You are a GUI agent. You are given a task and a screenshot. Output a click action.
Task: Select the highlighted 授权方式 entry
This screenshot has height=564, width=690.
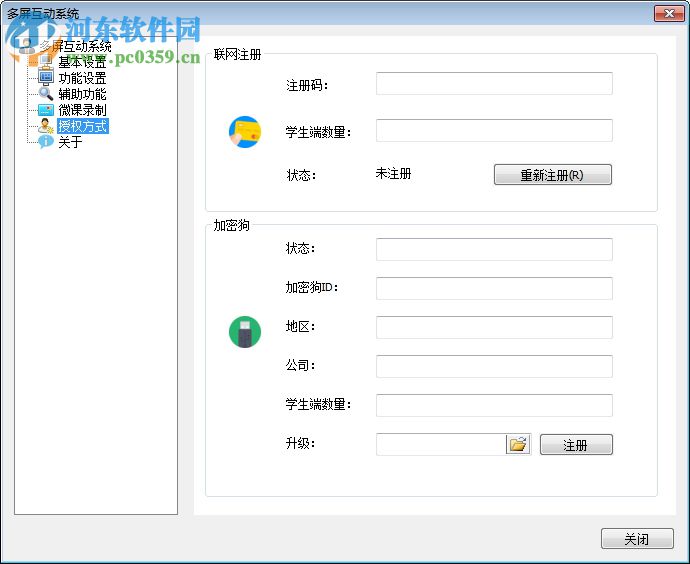pyautogui.click(x=82, y=126)
